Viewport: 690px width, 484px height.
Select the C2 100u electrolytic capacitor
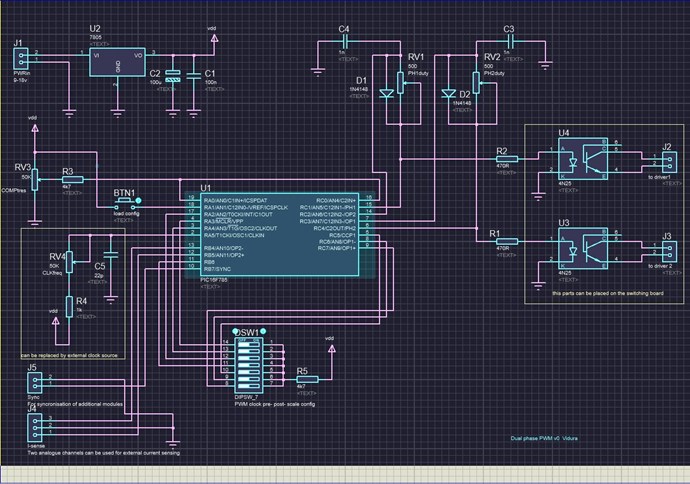coord(173,76)
